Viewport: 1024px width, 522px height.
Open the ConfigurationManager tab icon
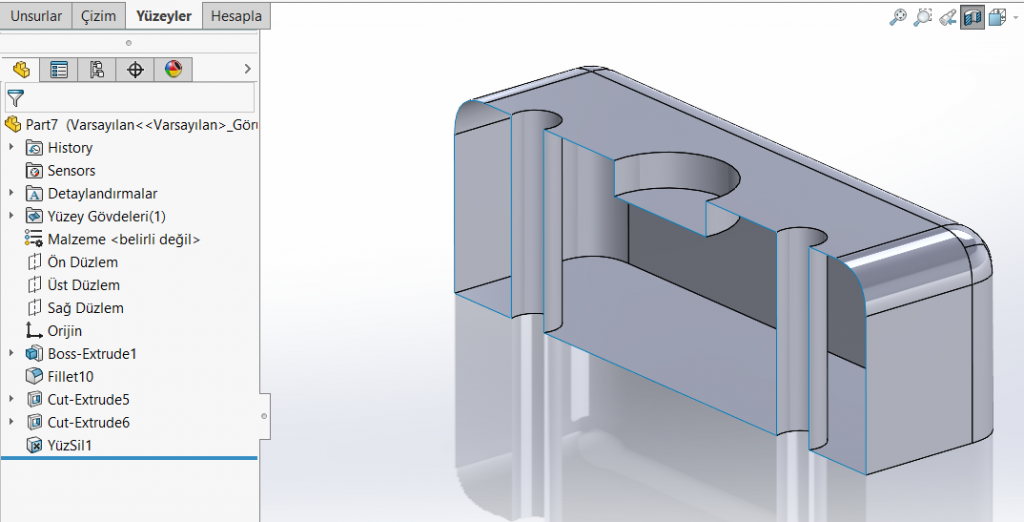click(x=97, y=69)
